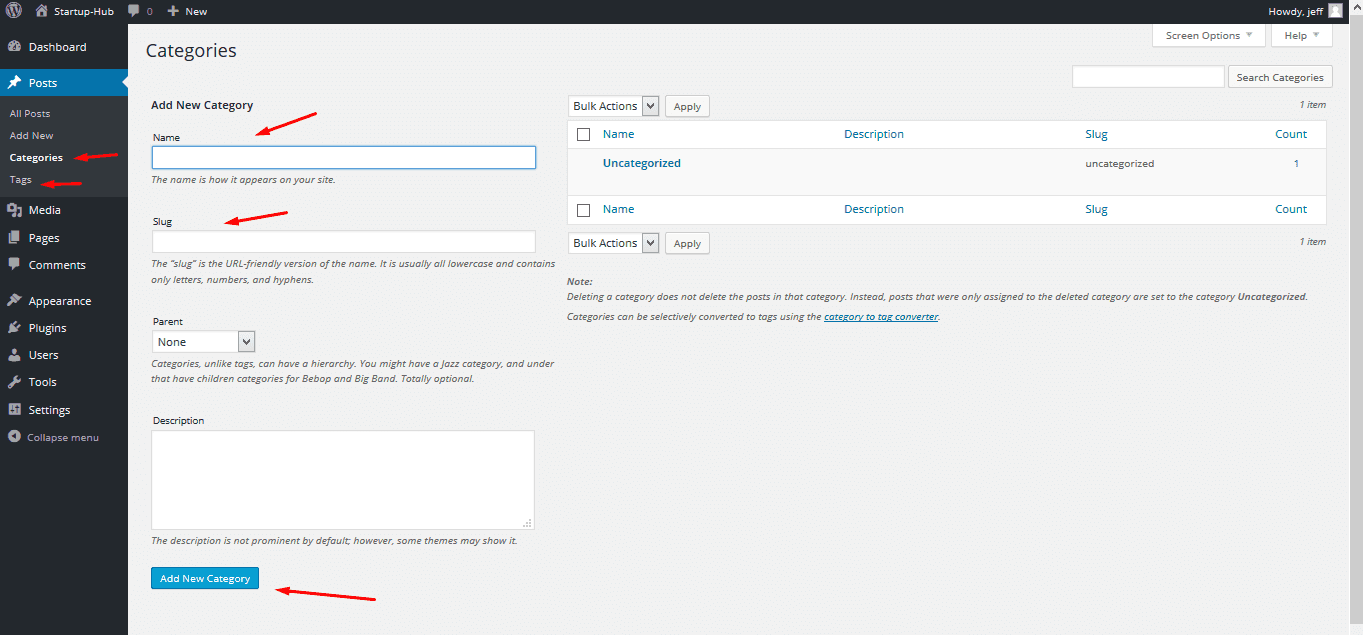The image size is (1363, 635).
Task: Collapse the admin sidebar menu
Action: pos(54,437)
